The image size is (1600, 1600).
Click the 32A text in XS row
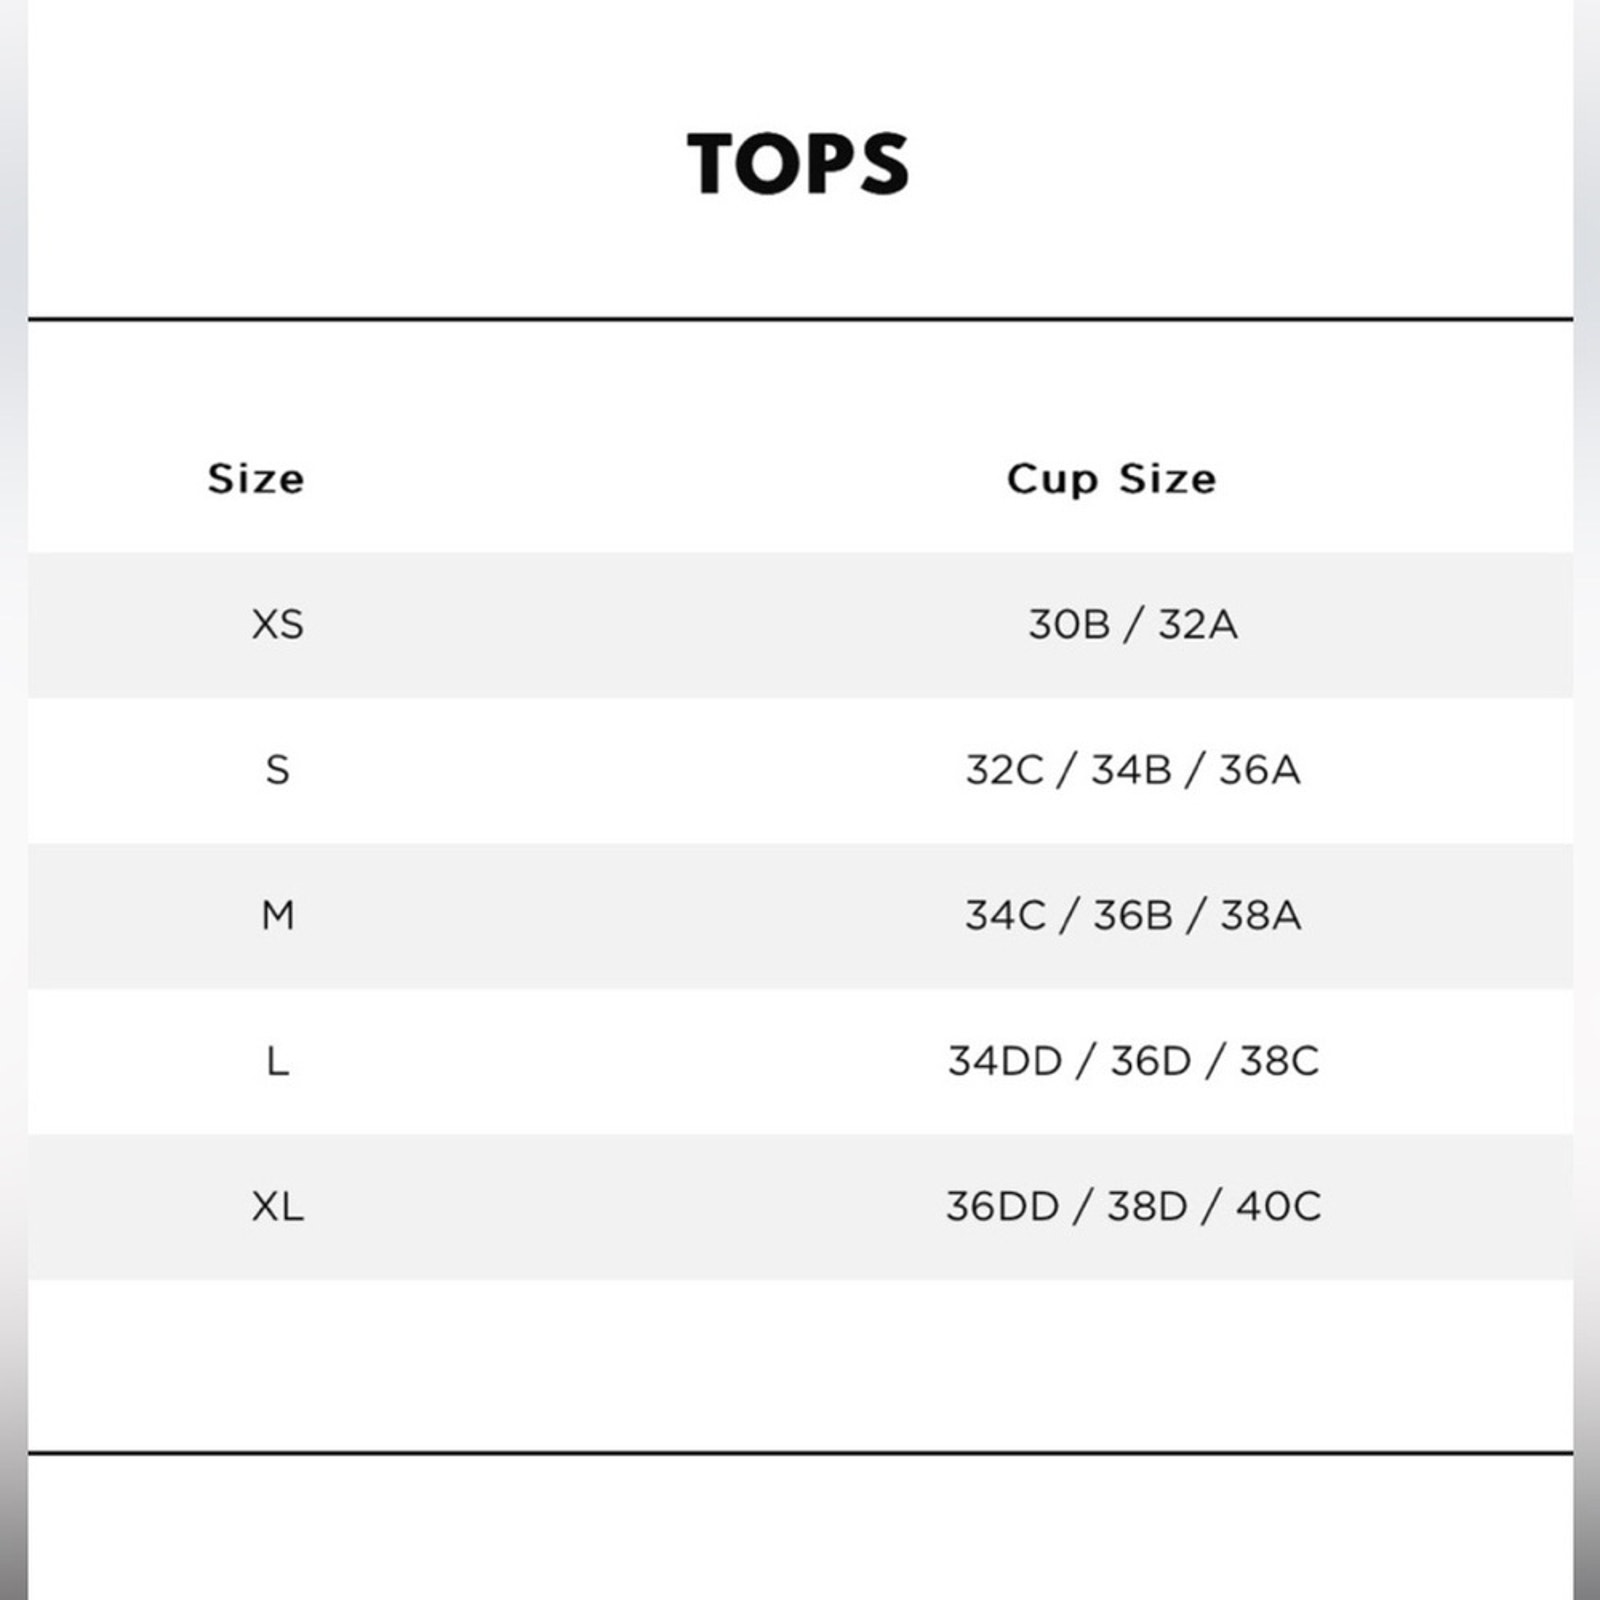click(x=1198, y=625)
